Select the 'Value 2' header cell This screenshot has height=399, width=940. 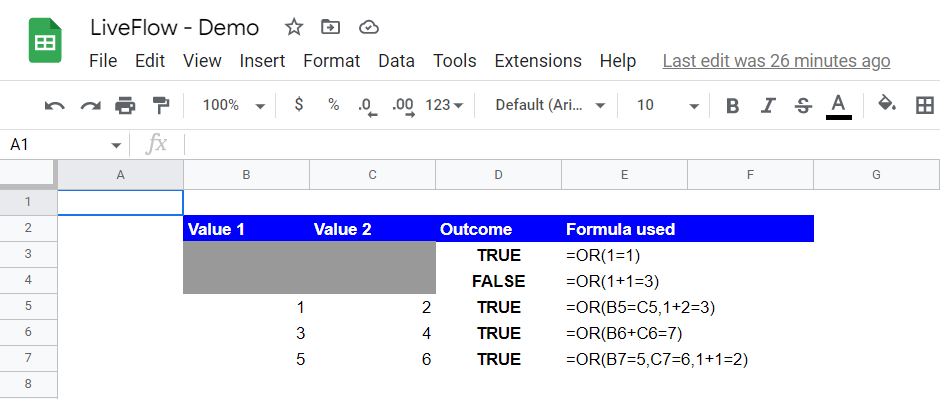372,229
